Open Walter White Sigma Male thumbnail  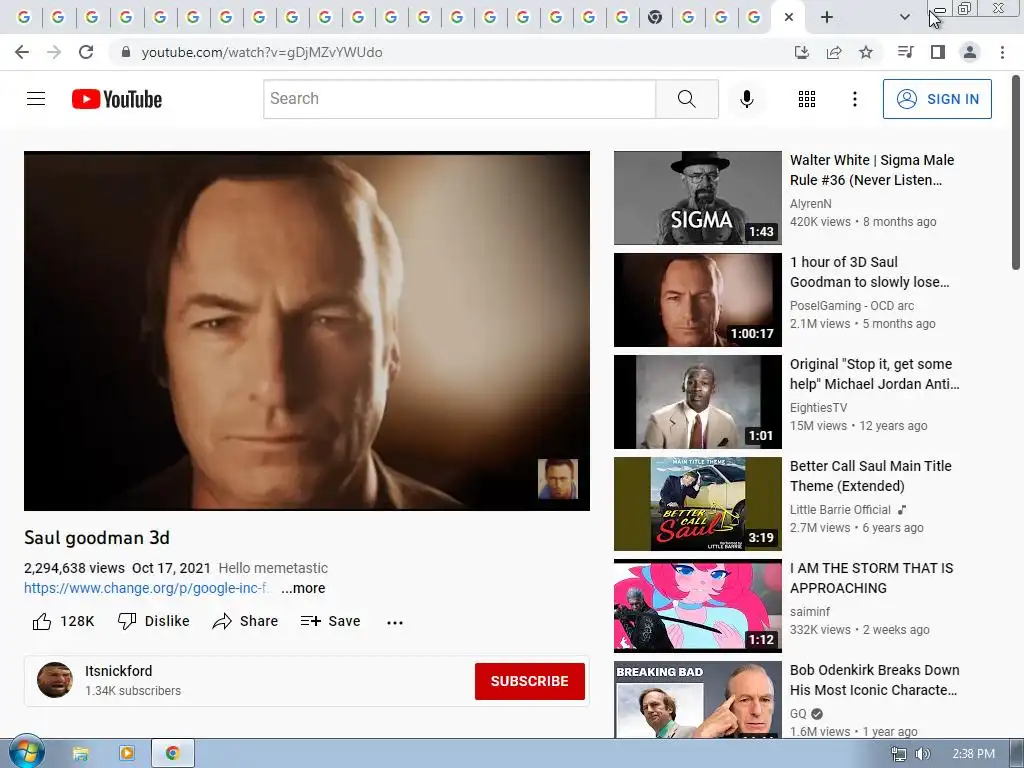(x=697, y=198)
